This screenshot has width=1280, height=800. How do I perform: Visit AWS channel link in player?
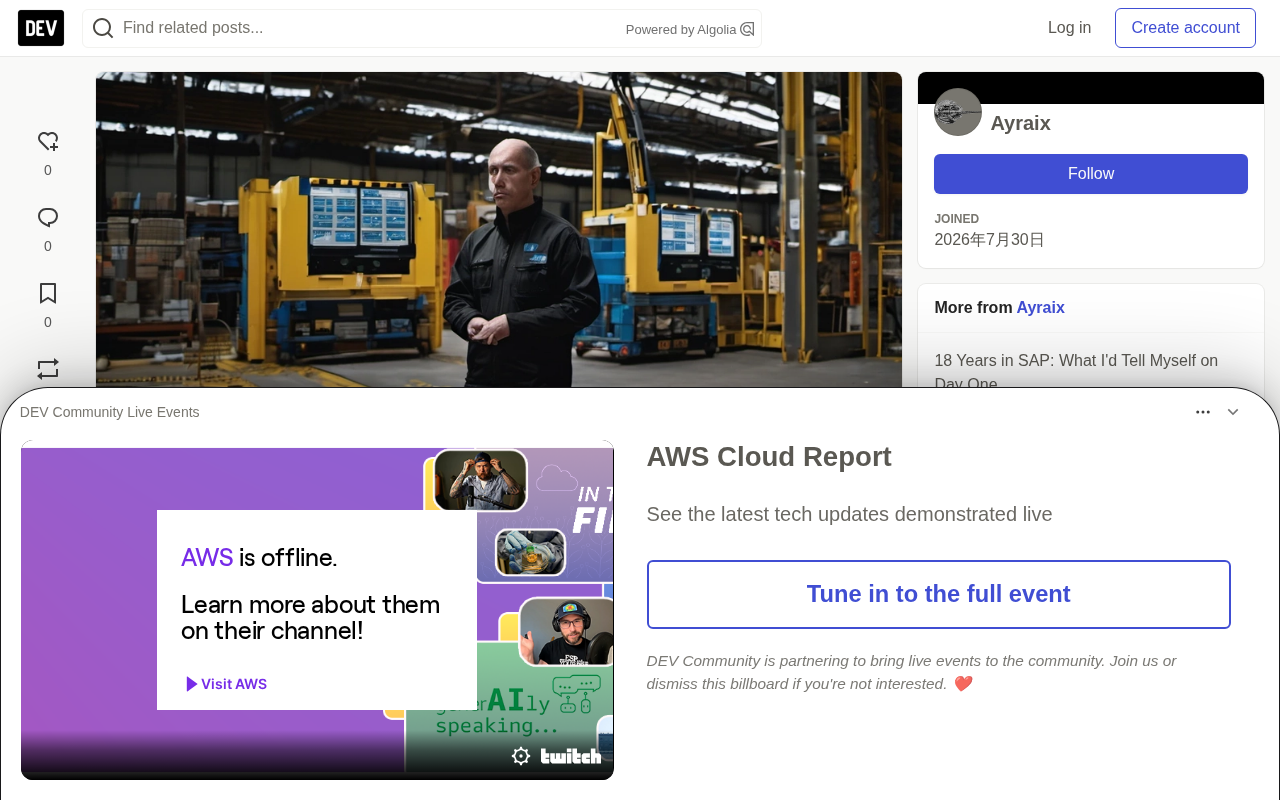tap(226, 684)
